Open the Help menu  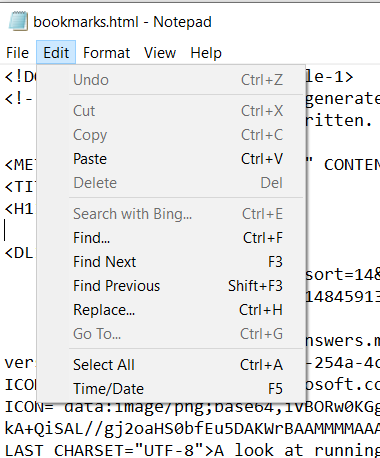(x=206, y=53)
